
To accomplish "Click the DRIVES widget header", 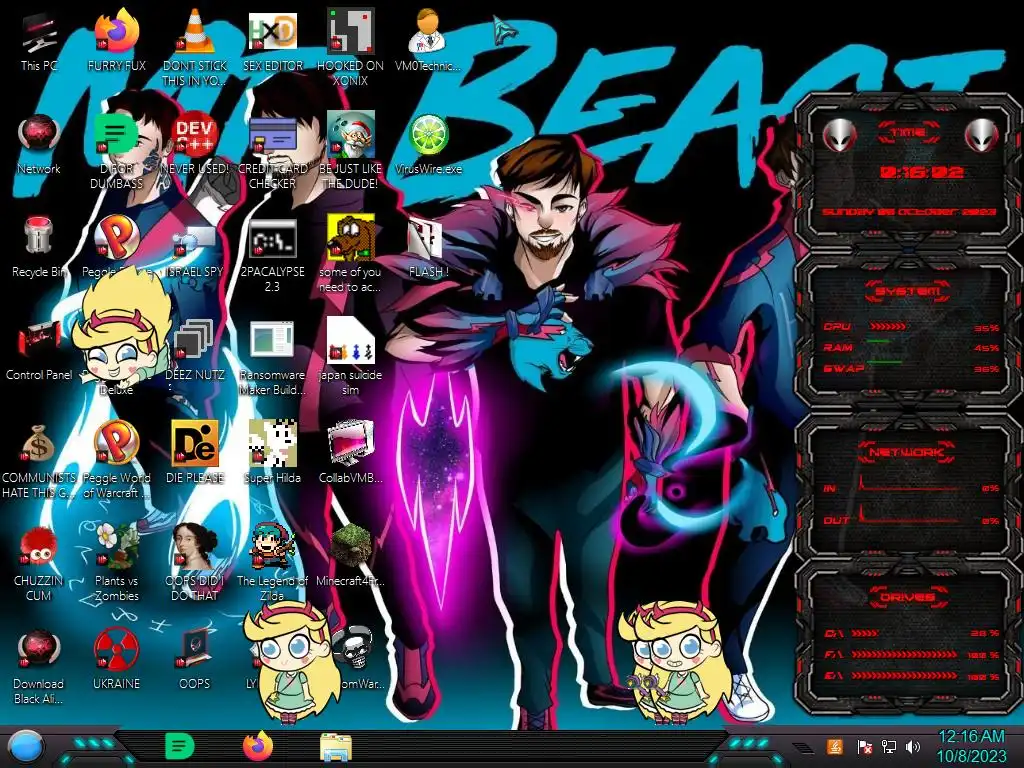I will click(908, 597).
